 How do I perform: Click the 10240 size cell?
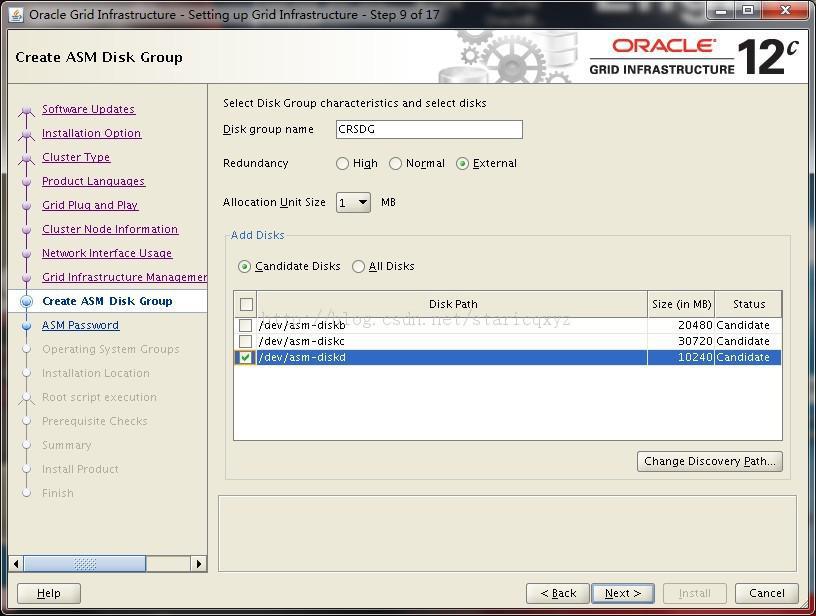[681, 357]
